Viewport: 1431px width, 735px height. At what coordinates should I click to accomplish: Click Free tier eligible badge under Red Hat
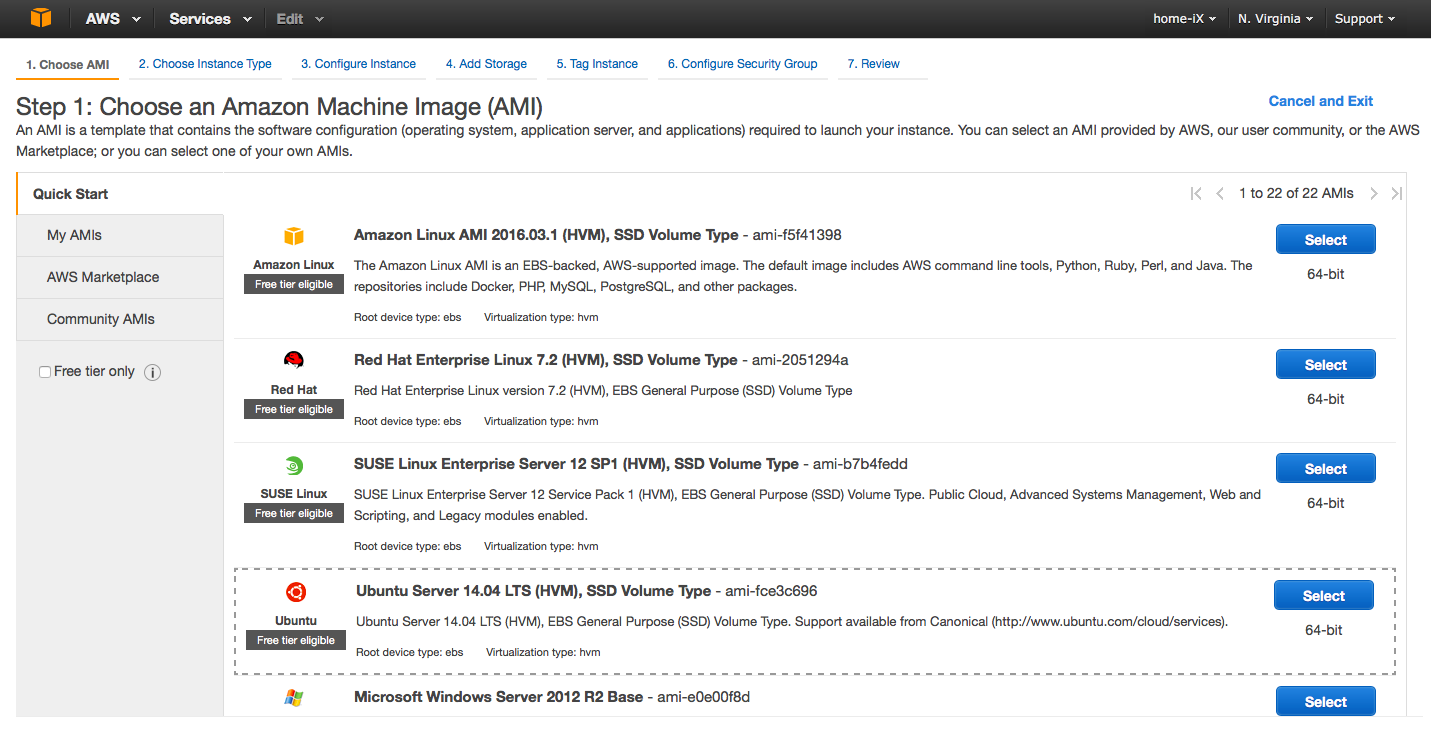(x=294, y=409)
